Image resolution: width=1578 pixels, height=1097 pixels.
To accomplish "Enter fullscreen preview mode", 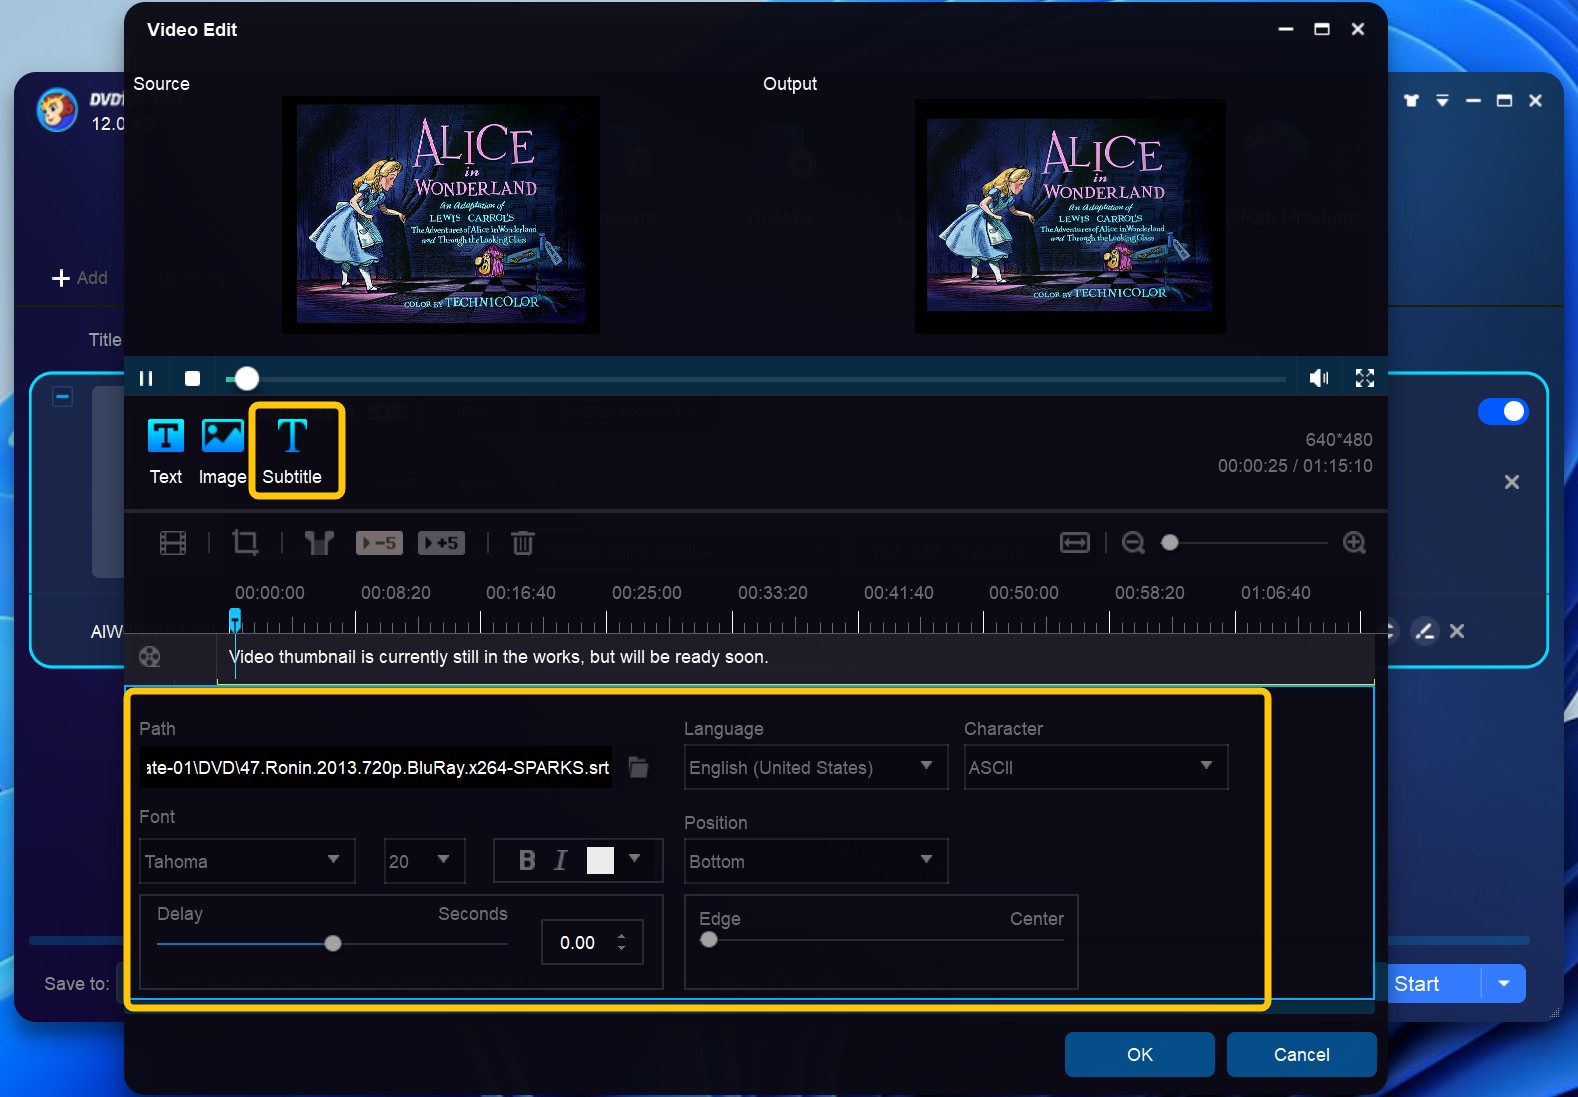I will 1365,378.
